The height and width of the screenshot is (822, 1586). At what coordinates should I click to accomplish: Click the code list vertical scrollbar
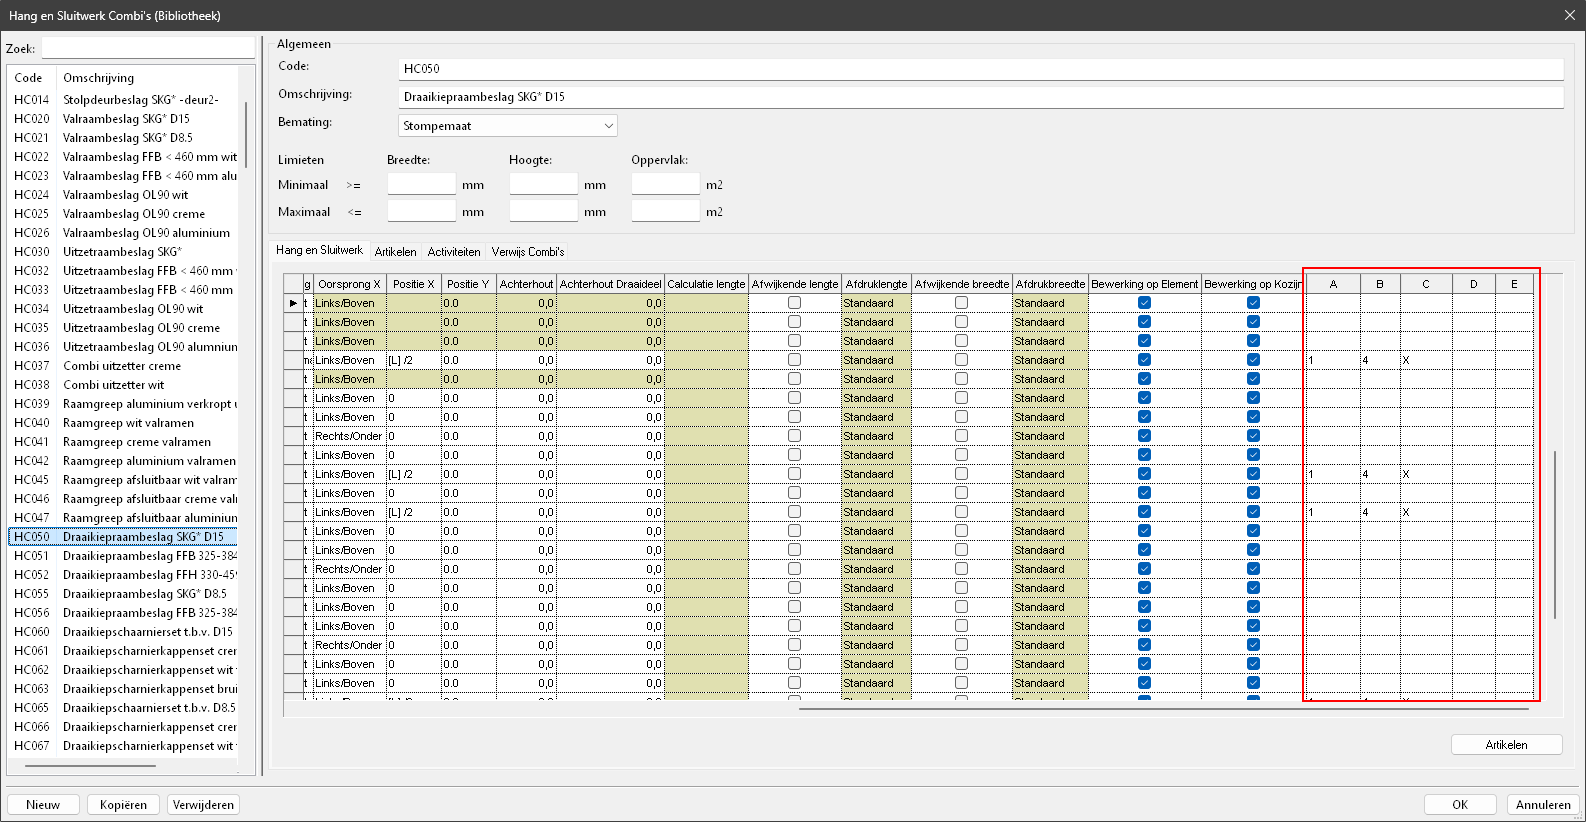click(x=245, y=135)
